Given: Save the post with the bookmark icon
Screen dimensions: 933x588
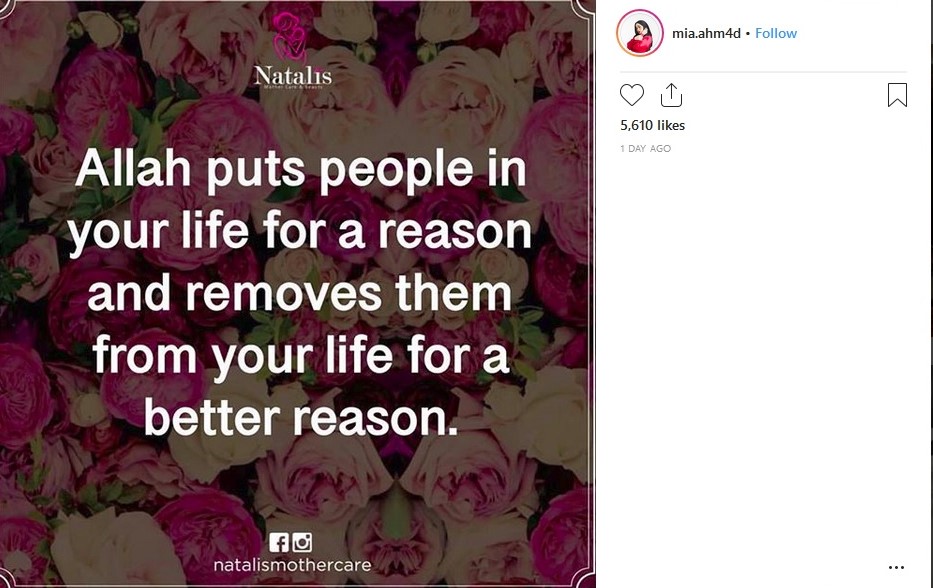Looking at the screenshot, I should click(x=897, y=95).
